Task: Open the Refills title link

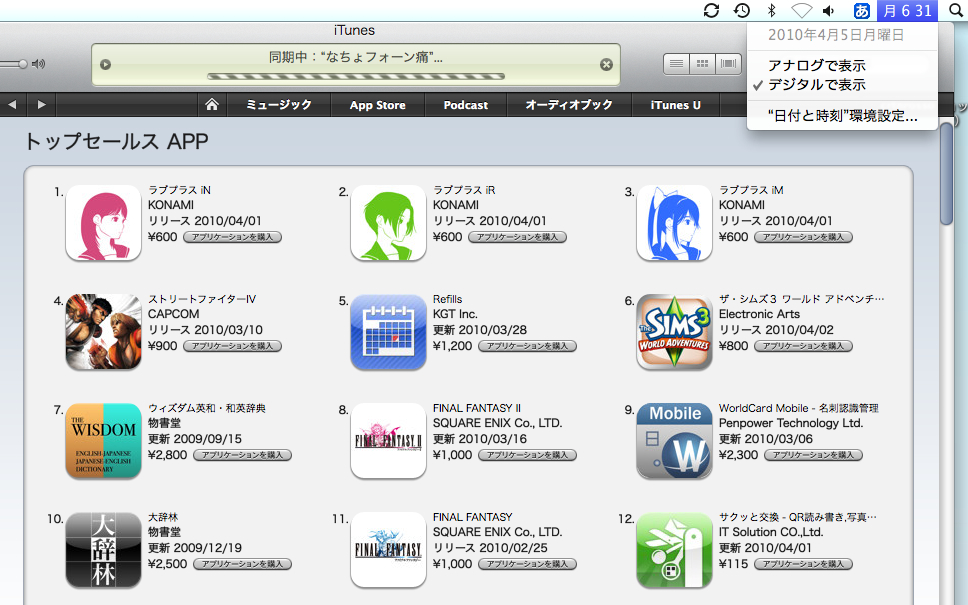Action: [448, 299]
